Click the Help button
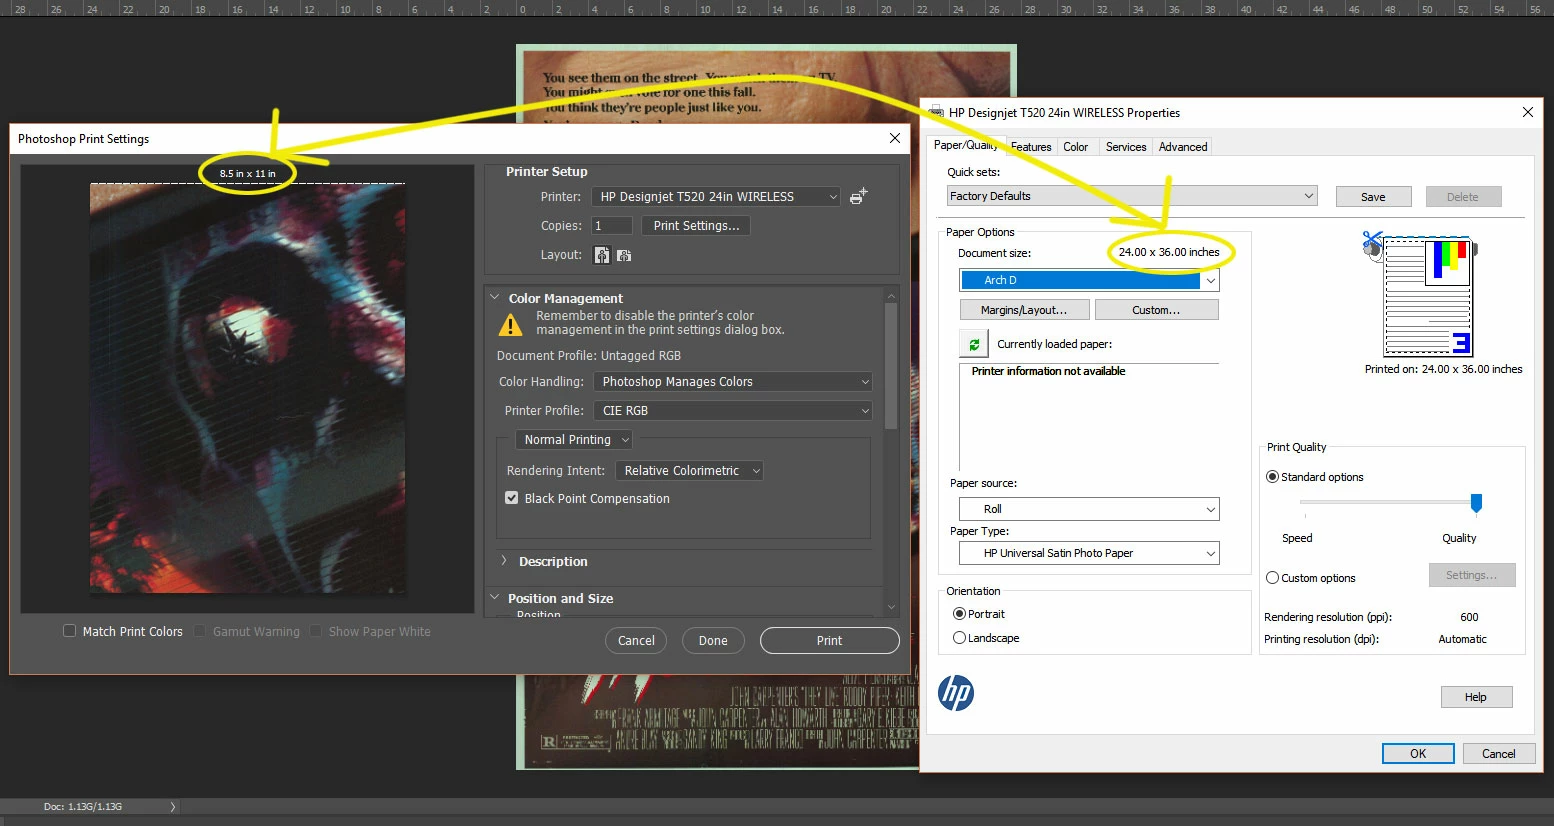The width and height of the screenshot is (1554, 826). tap(1476, 697)
